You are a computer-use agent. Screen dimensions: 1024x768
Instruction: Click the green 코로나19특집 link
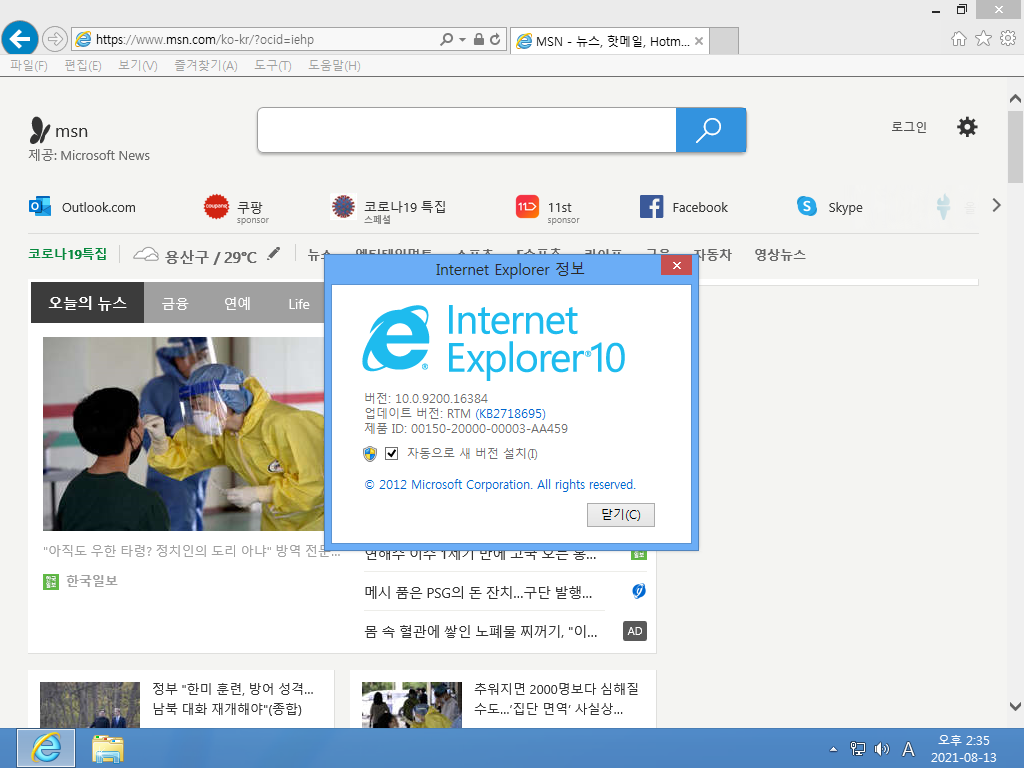click(67, 254)
